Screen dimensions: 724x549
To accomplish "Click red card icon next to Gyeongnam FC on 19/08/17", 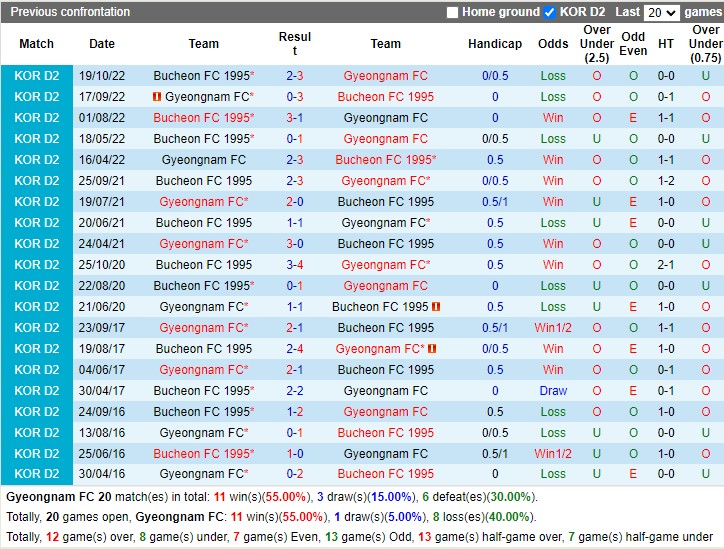I will click(432, 349).
